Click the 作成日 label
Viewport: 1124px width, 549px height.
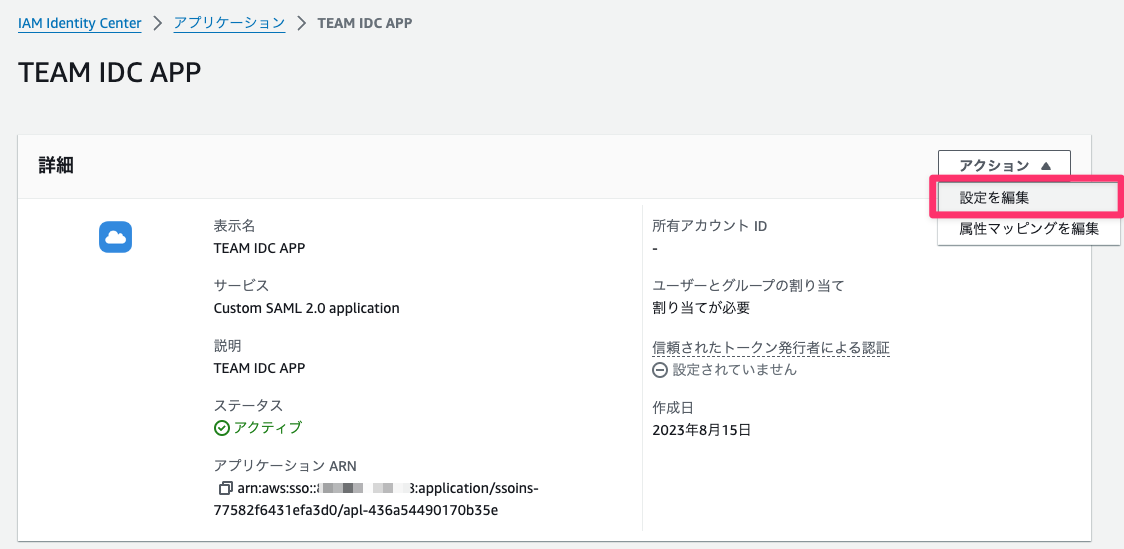coord(672,408)
